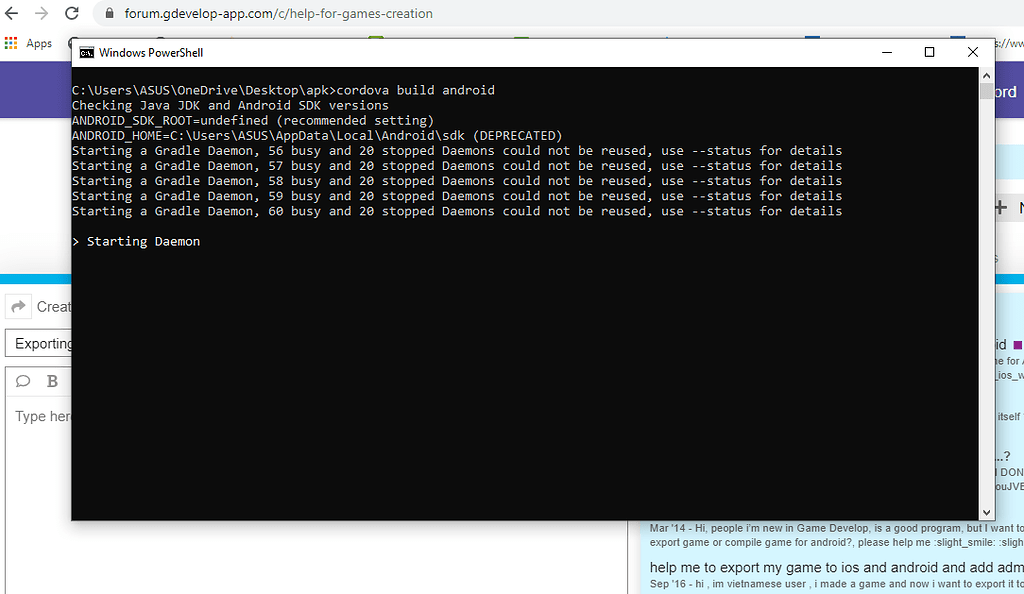Click the Exporting topic title field
Image resolution: width=1024 pixels, height=594 pixels.
42,343
